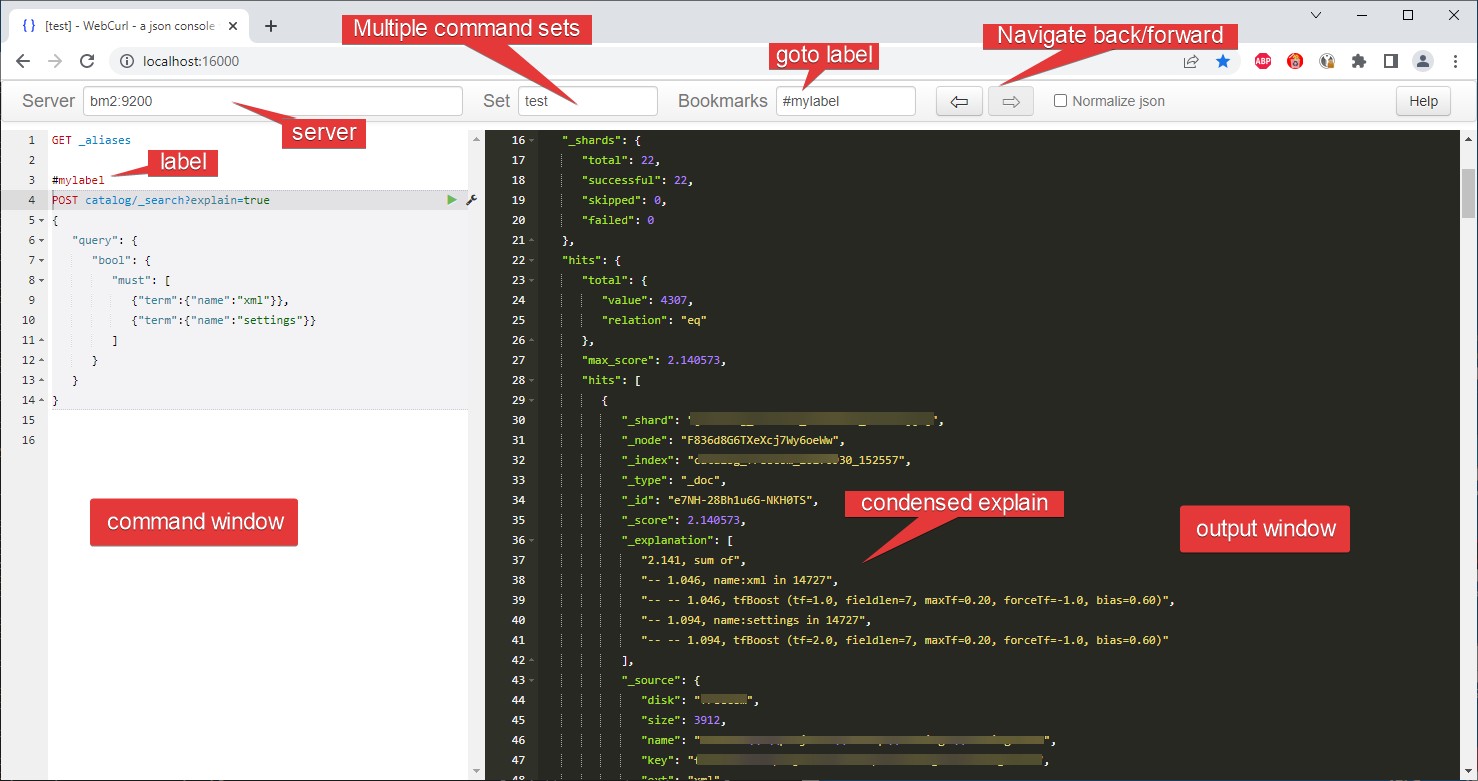Fold the inner "hits" array at line 28
Image resolution: width=1478 pixels, height=781 pixels.
[532, 380]
